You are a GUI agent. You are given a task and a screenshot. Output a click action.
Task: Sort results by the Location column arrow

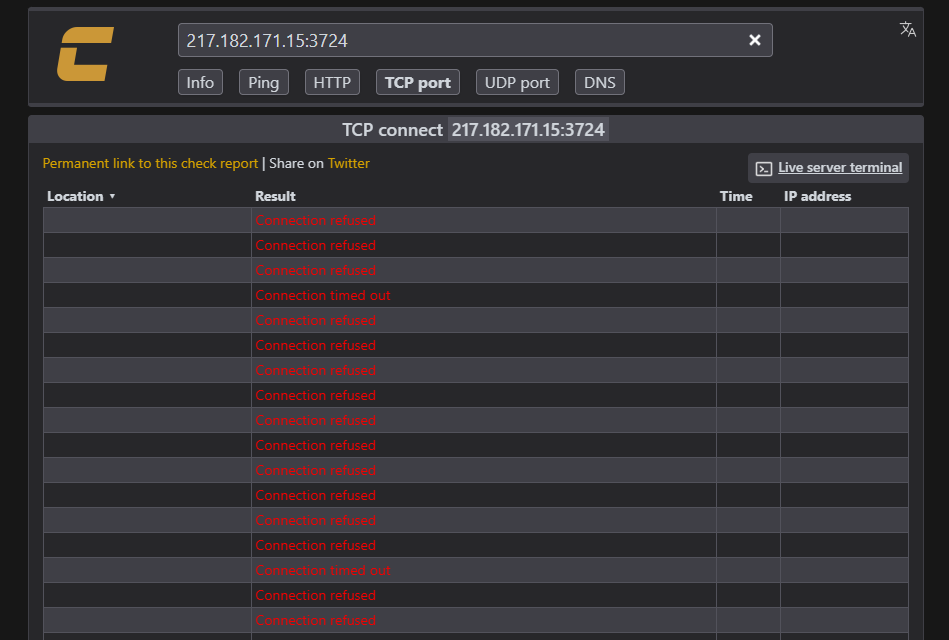point(112,196)
